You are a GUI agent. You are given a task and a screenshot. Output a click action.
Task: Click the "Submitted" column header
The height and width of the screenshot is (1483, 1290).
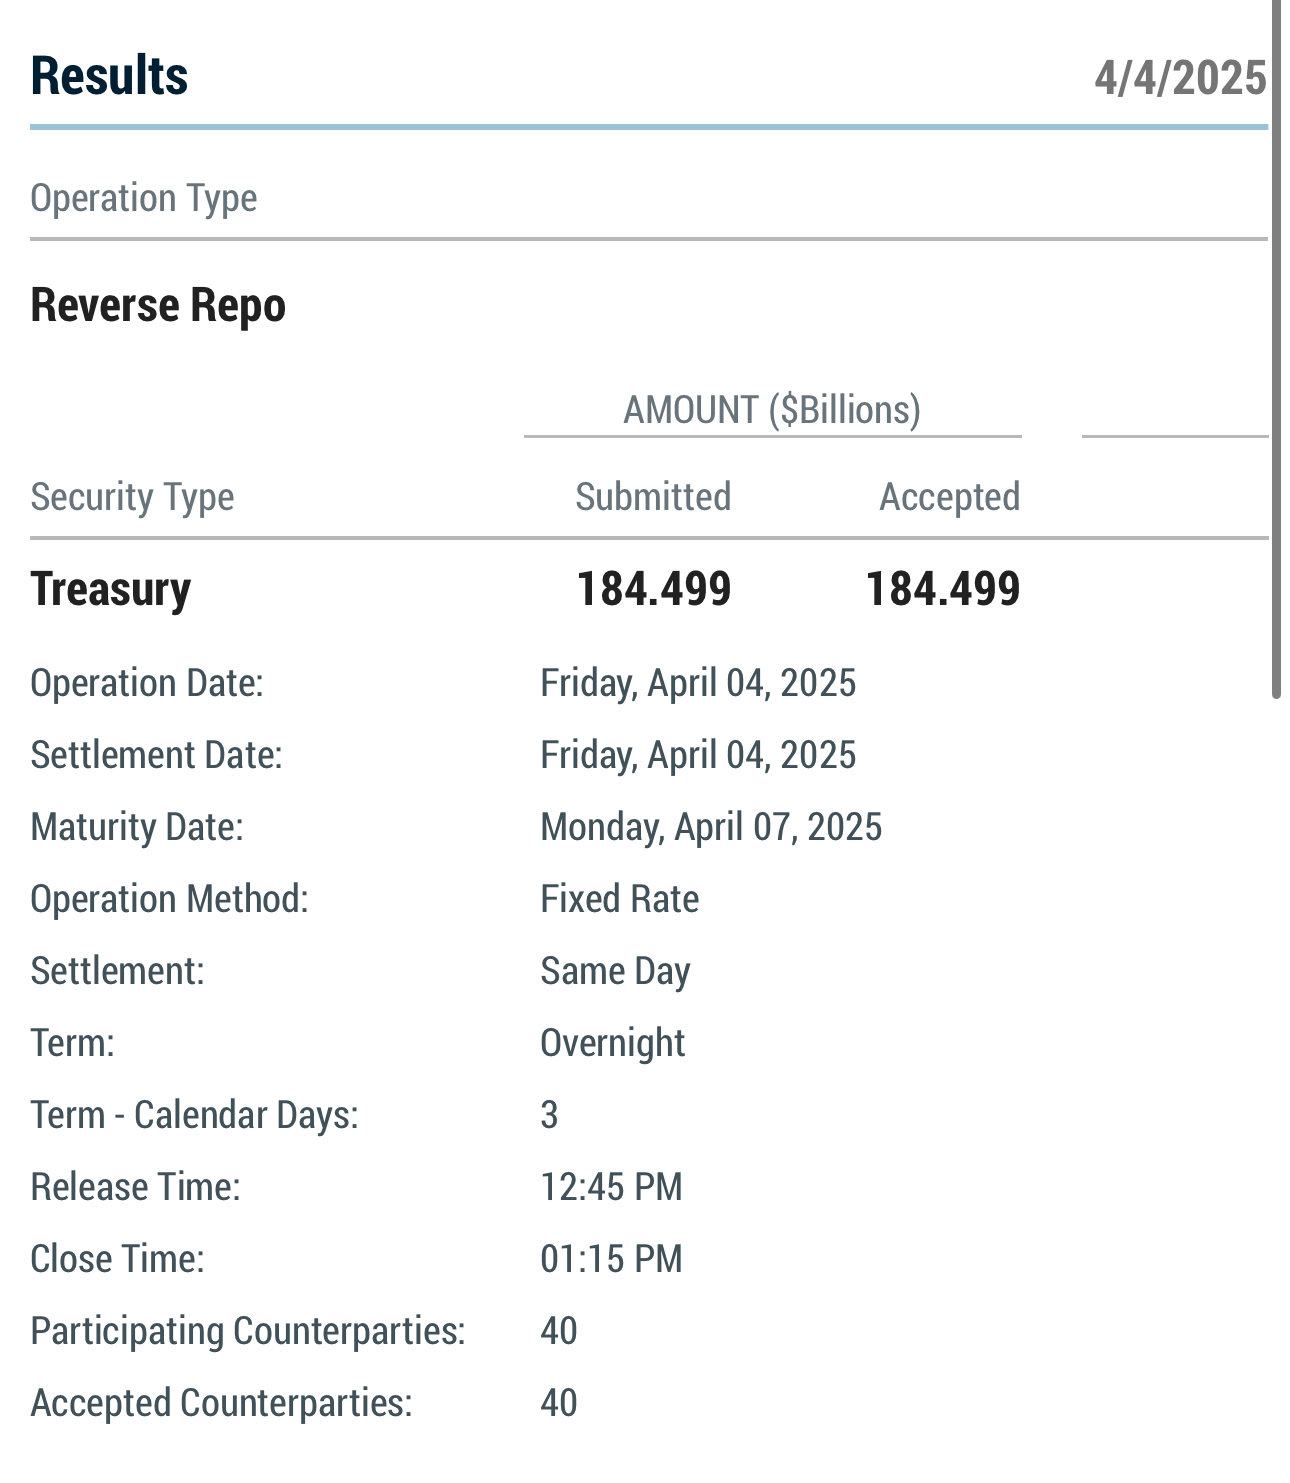coord(653,497)
